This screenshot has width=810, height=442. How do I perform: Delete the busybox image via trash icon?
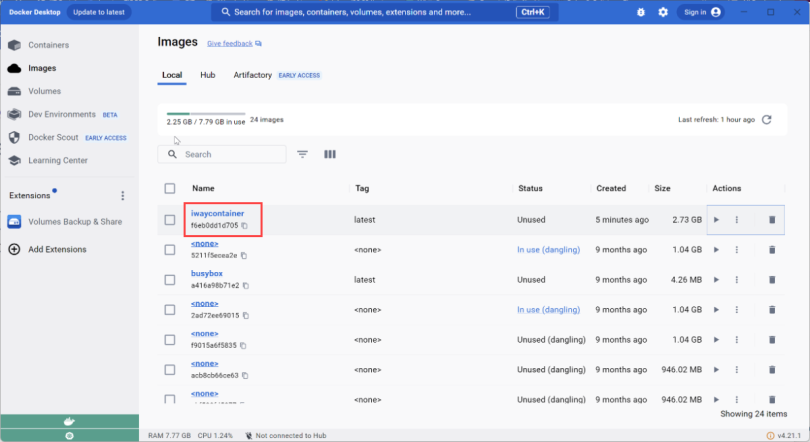772,279
